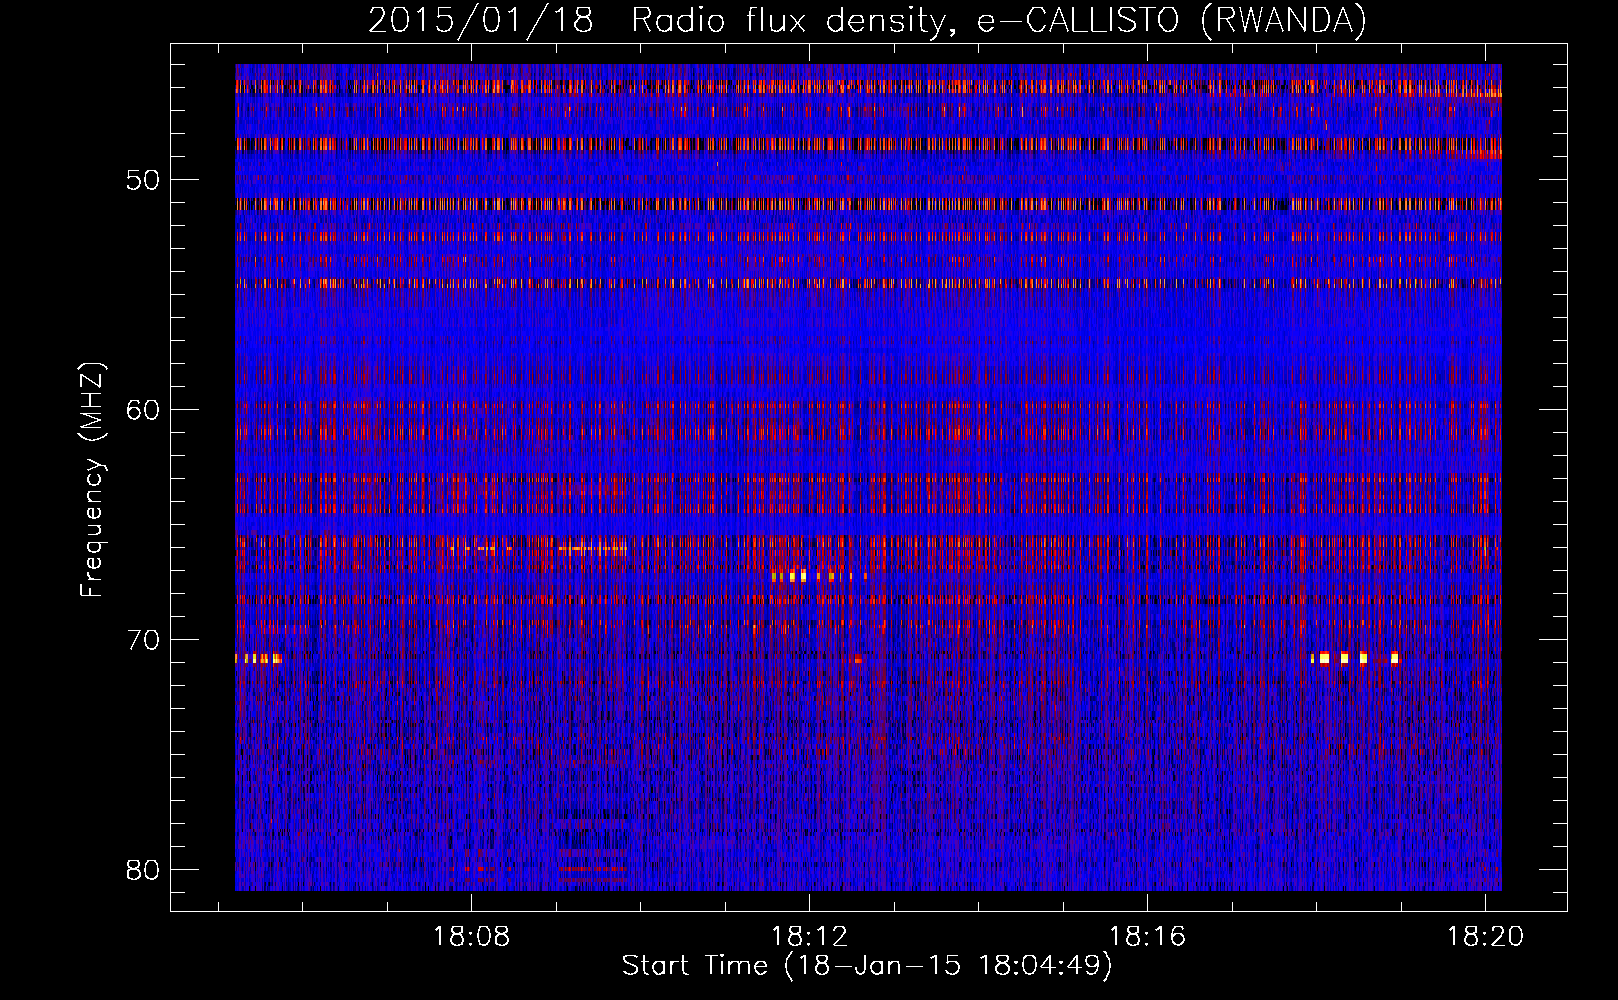Click the bright burst near 71 MHz at 18:18
This screenshot has height=1000, width=1618.
[1354, 658]
